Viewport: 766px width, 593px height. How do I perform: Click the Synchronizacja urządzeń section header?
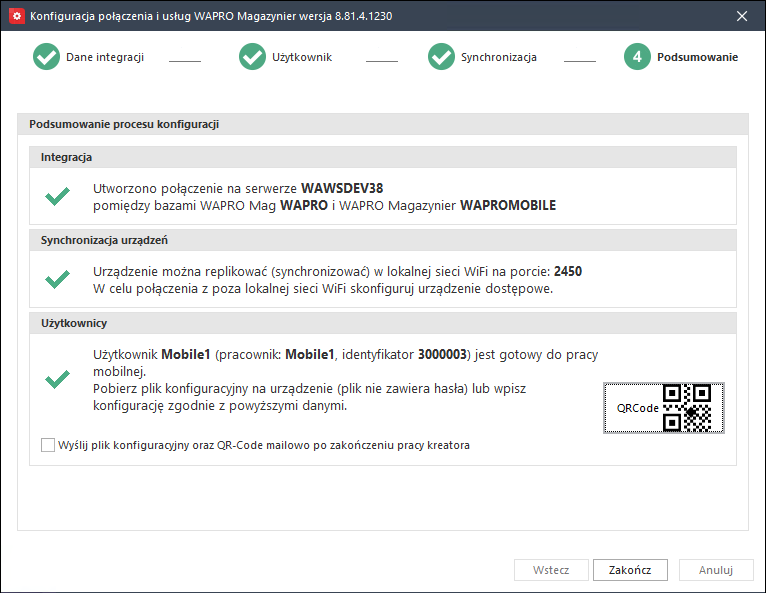point(383,240)
